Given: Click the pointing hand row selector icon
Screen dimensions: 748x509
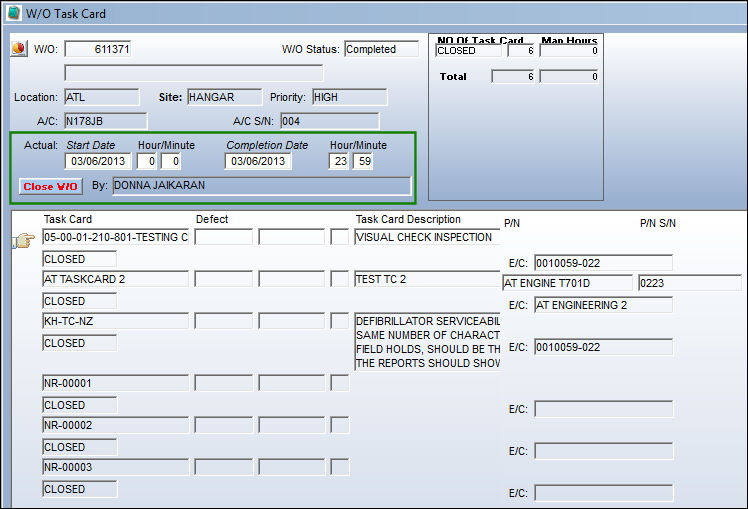Looking at the screenshot, I should 23,239.
